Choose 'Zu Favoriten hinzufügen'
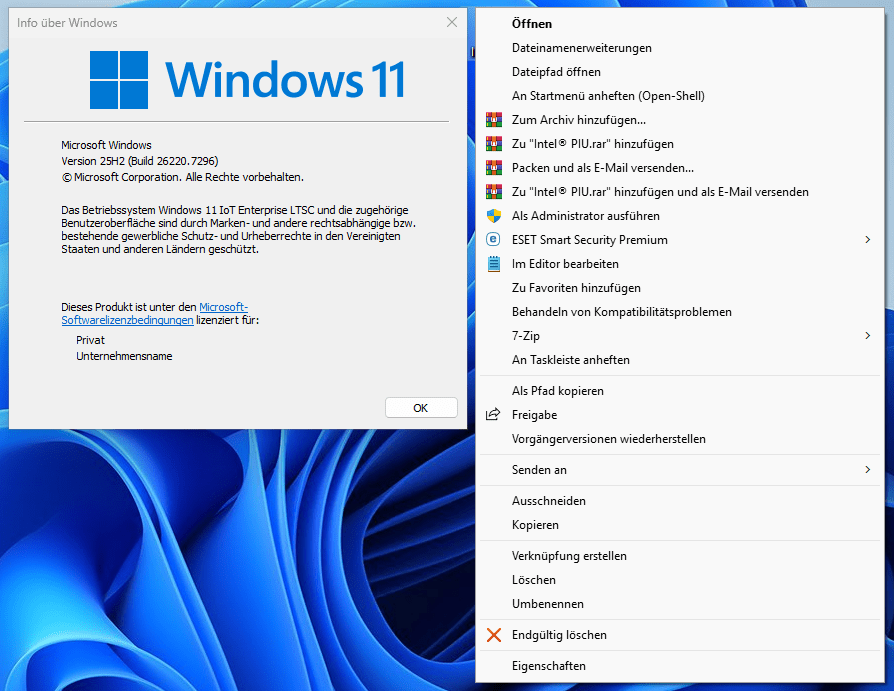 tap(680, 287)
